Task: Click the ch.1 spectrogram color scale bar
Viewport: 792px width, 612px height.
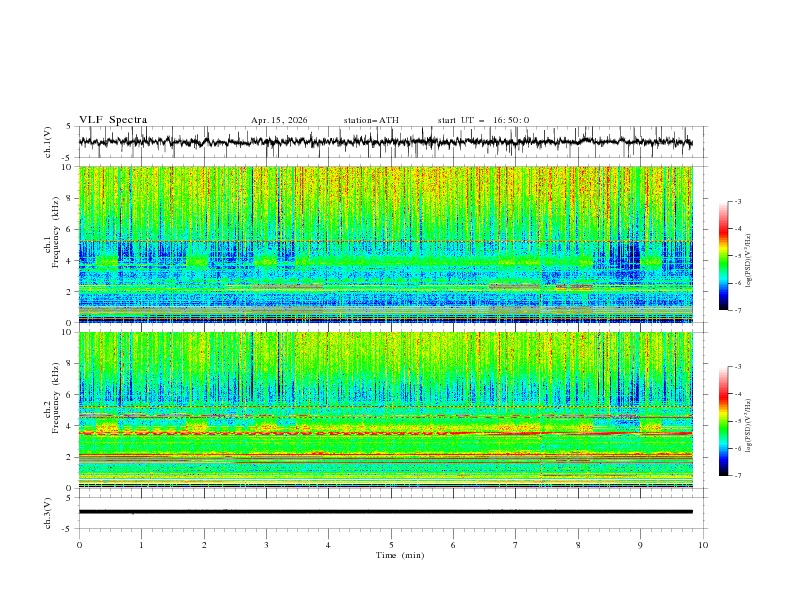Action: coord(723,256)
